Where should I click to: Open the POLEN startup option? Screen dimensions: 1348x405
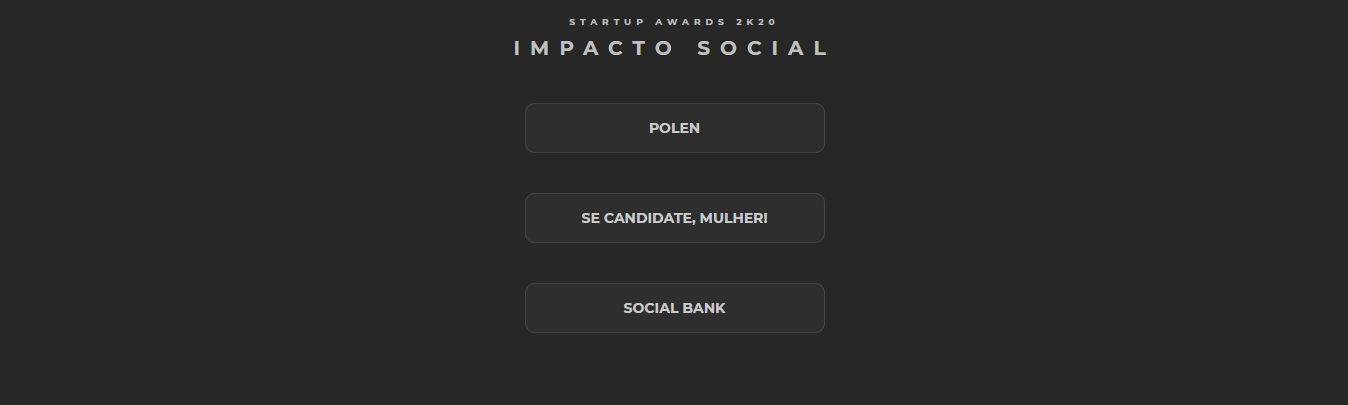click(x=674, y=128)
